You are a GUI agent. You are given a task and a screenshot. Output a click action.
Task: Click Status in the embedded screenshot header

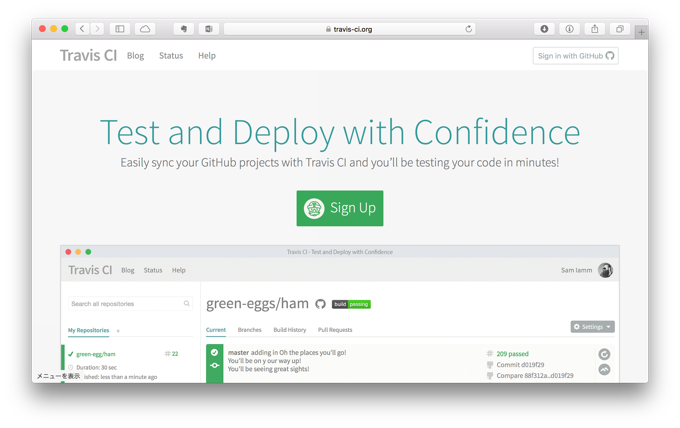click(153, 270)
